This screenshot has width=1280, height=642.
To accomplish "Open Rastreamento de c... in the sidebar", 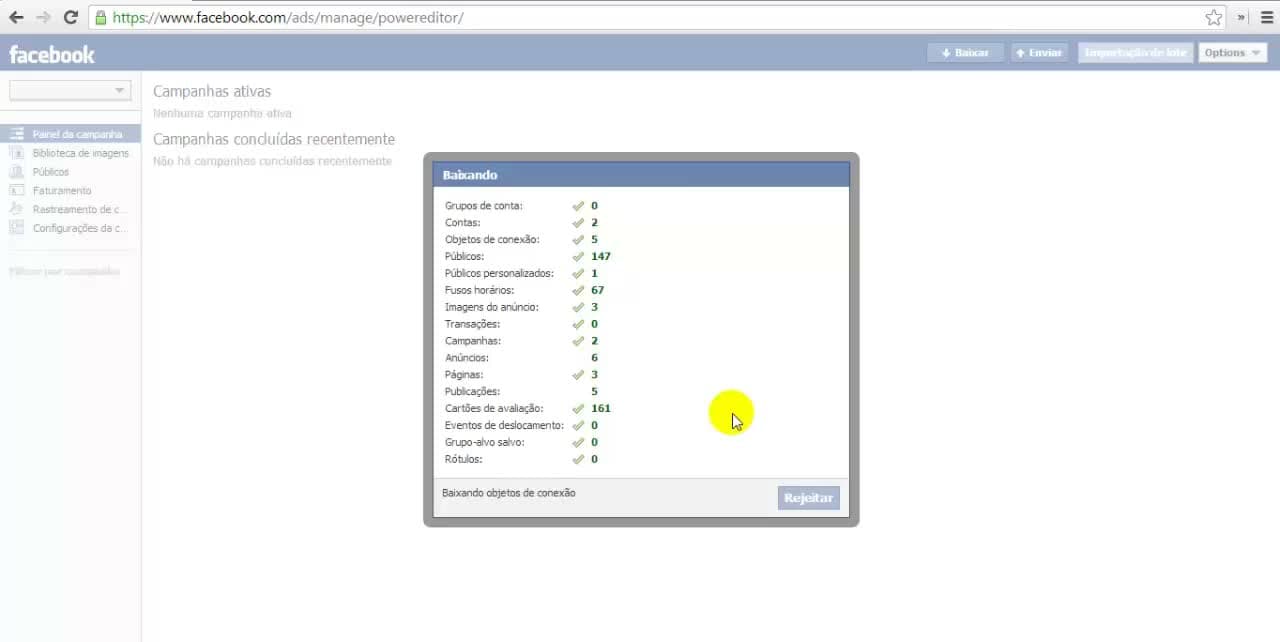I will click(x=70, y=209).
